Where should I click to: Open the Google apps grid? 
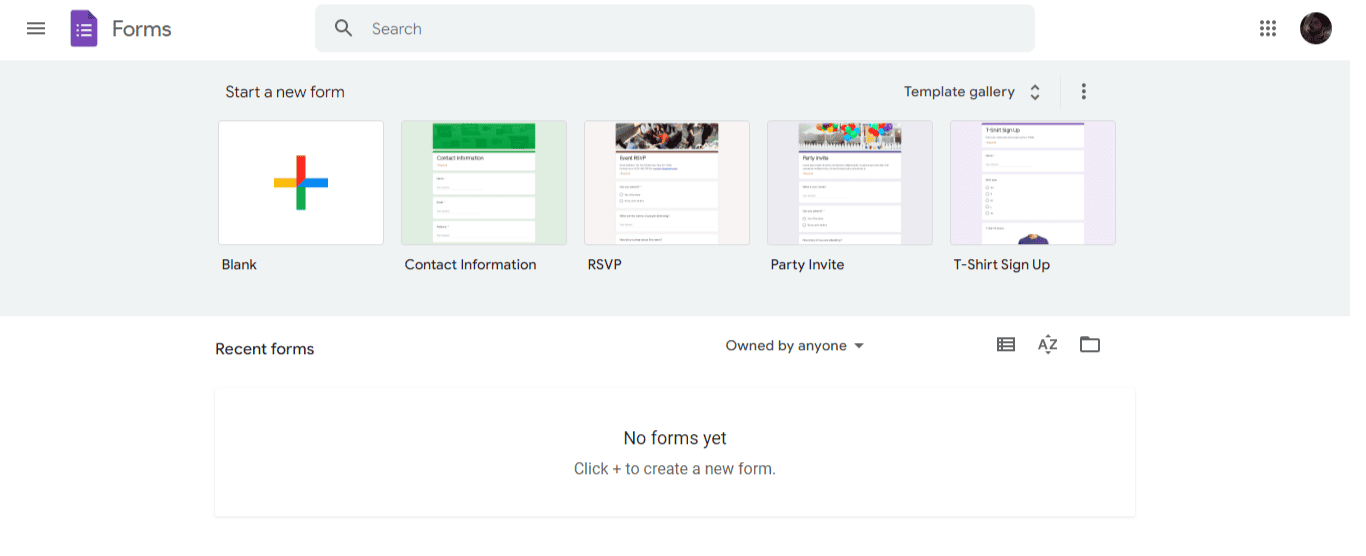[x=1268, y=29]
